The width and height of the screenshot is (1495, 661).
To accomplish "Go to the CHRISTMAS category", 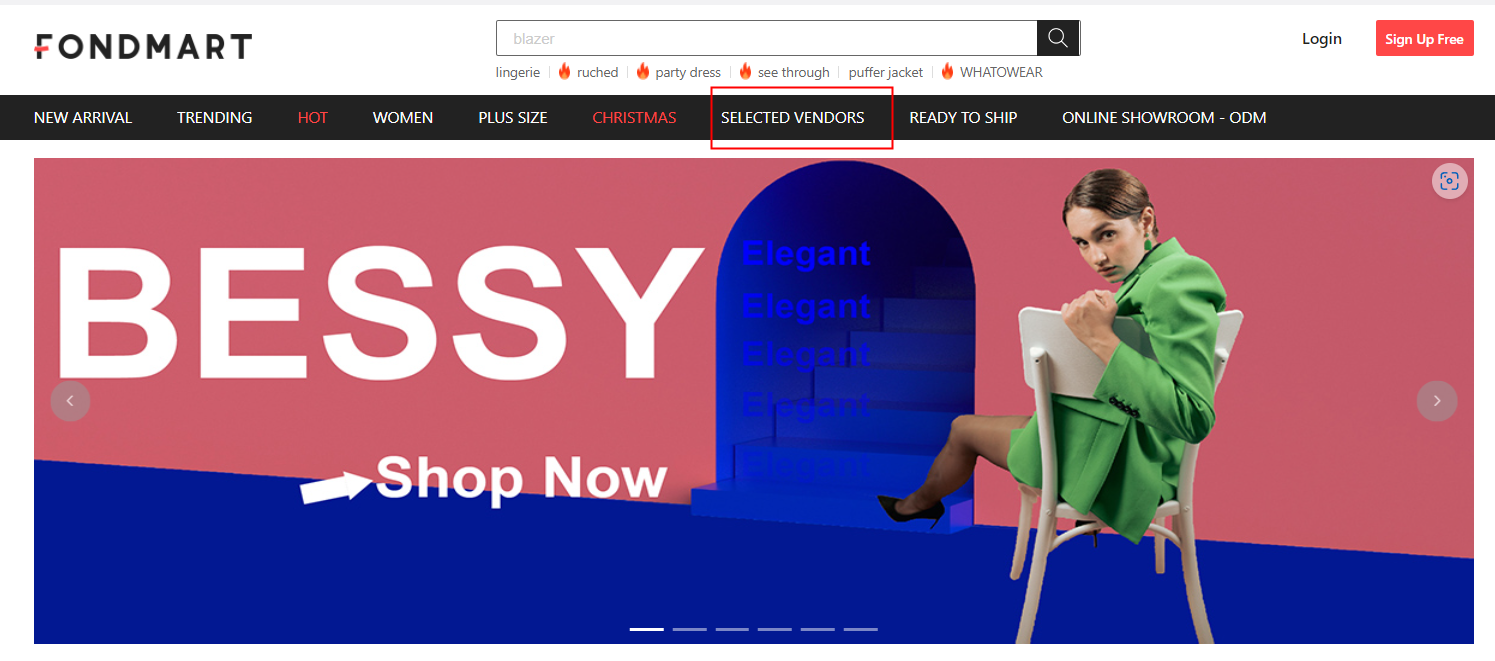I will pyautogui.click(x=634, y=118).
